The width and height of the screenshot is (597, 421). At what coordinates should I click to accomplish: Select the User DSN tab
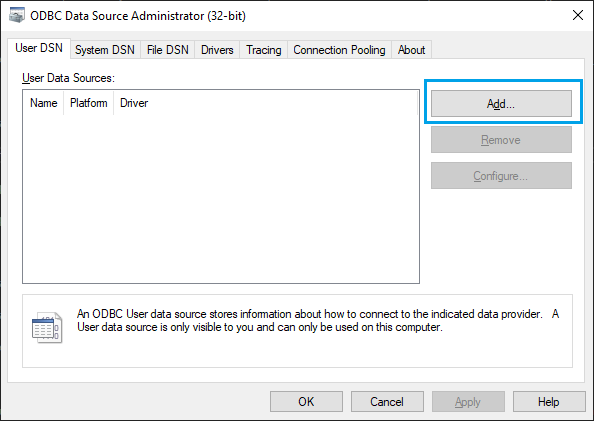tap(39, 48)
